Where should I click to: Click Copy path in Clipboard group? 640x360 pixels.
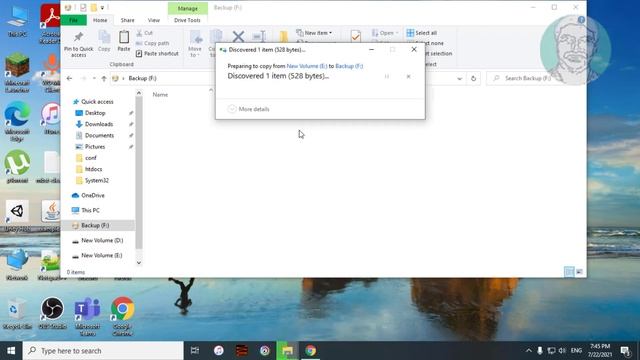[152, 43]
